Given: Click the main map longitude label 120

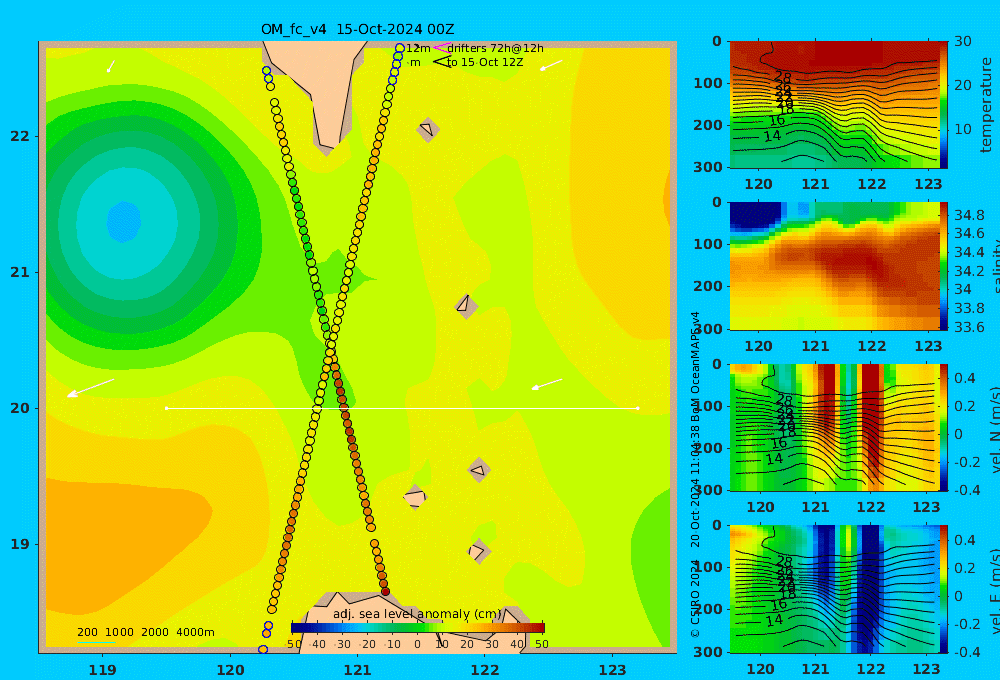Looking at the screenshot, I should coord(230,670).
